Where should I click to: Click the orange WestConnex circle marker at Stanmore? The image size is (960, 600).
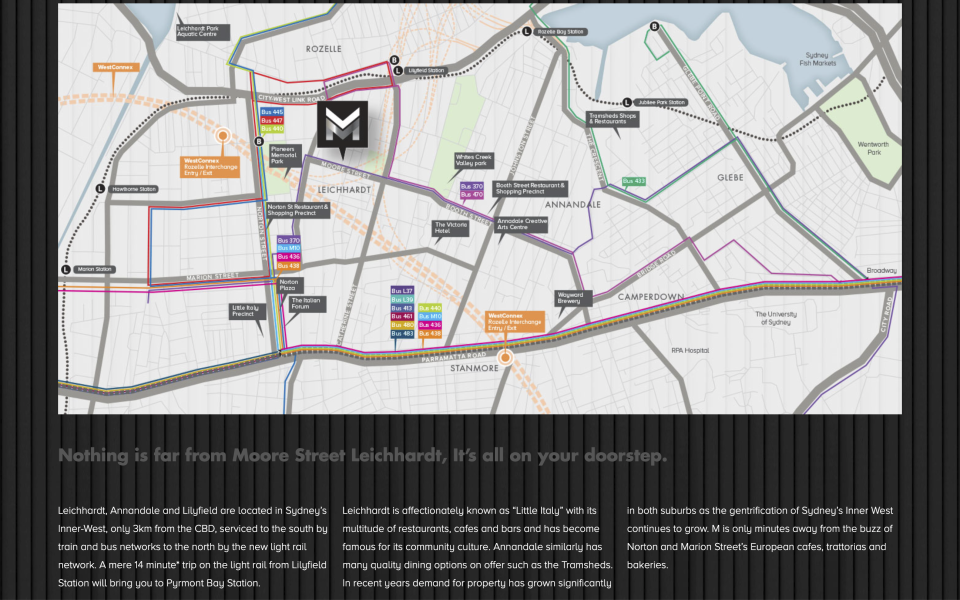pos(505,358)
